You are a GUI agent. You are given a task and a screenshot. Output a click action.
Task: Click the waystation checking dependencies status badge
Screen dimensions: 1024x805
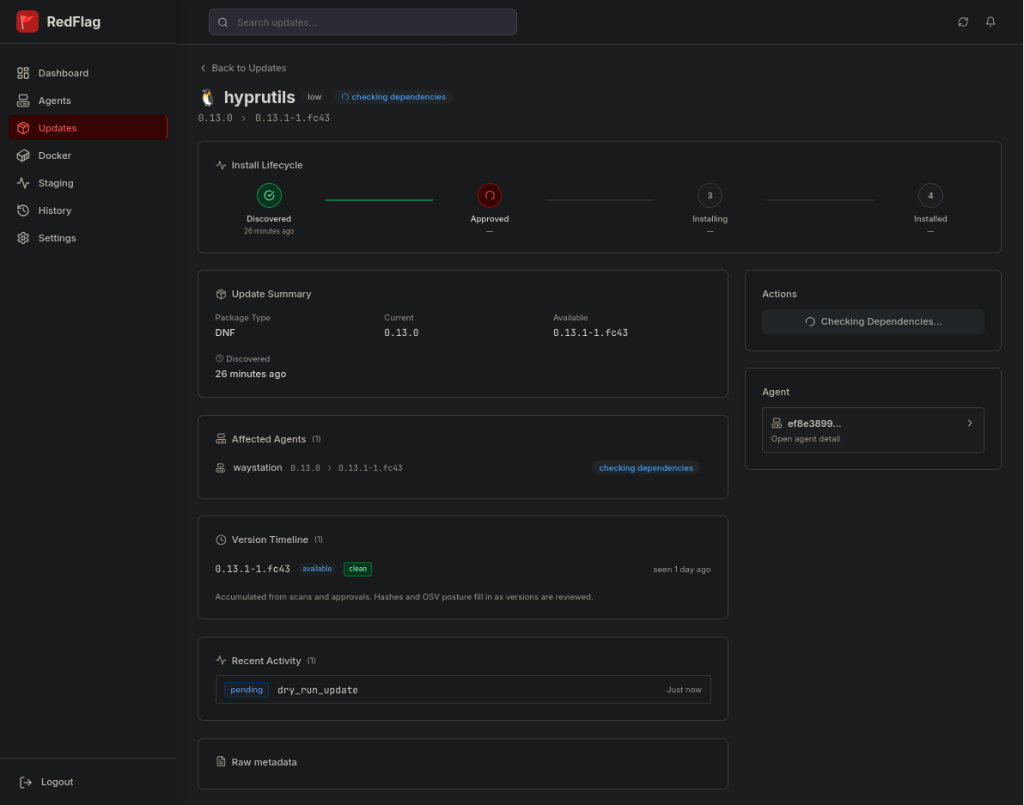pyautogui.click(x=645, y=468)
